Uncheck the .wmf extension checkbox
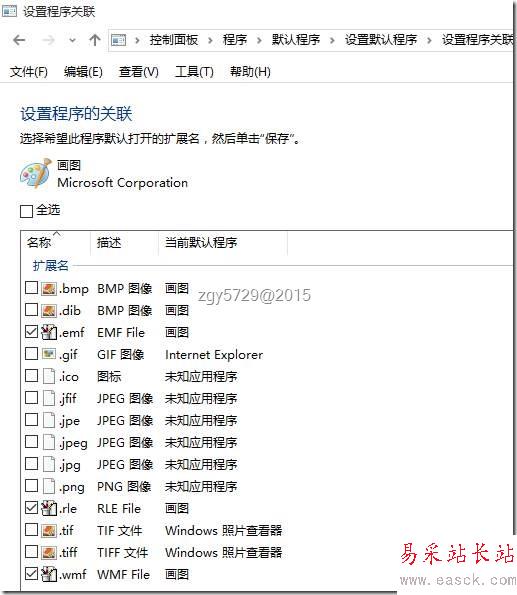 coord(31,574)
